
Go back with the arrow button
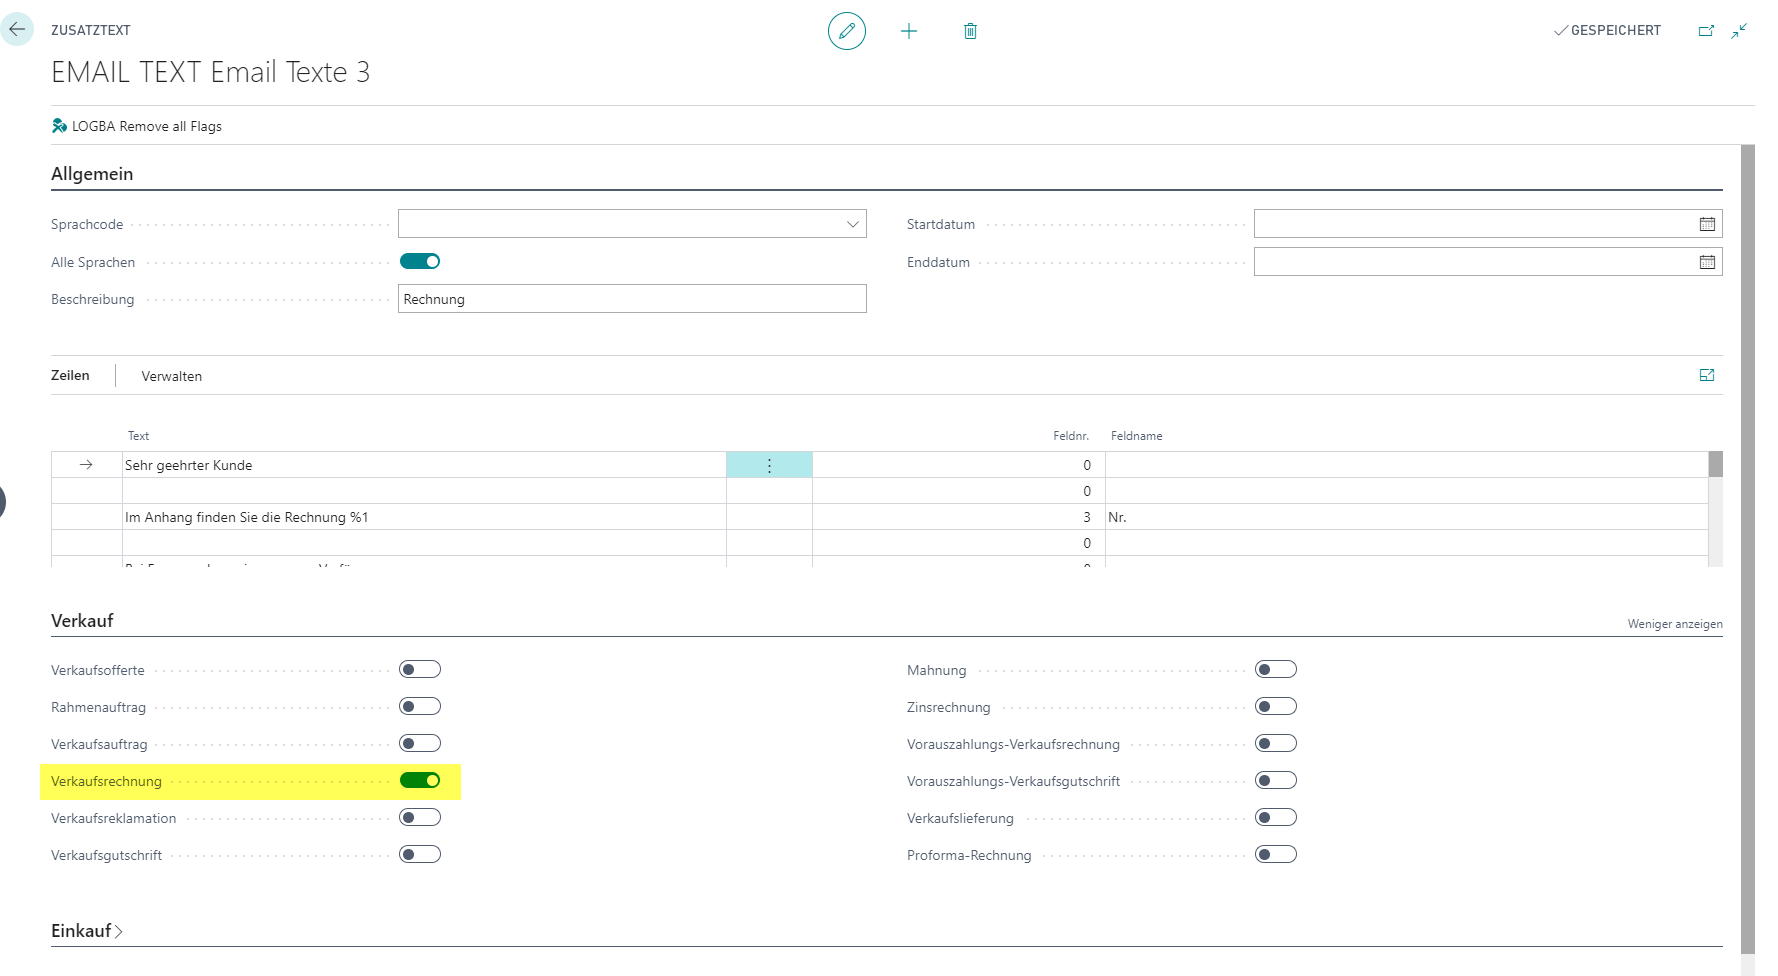pos(17,29)
